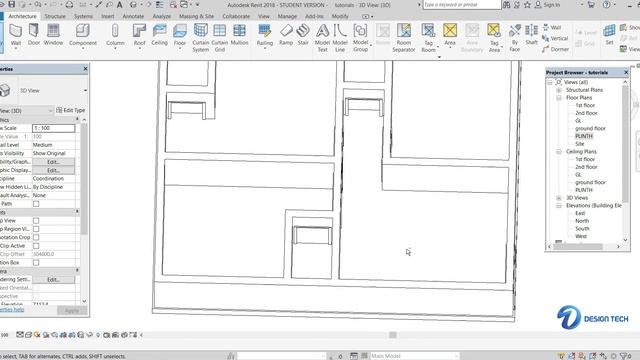Open the PLINTH floor plan view
The height and width of the screenshot is (360, 640).
[584, 136]
